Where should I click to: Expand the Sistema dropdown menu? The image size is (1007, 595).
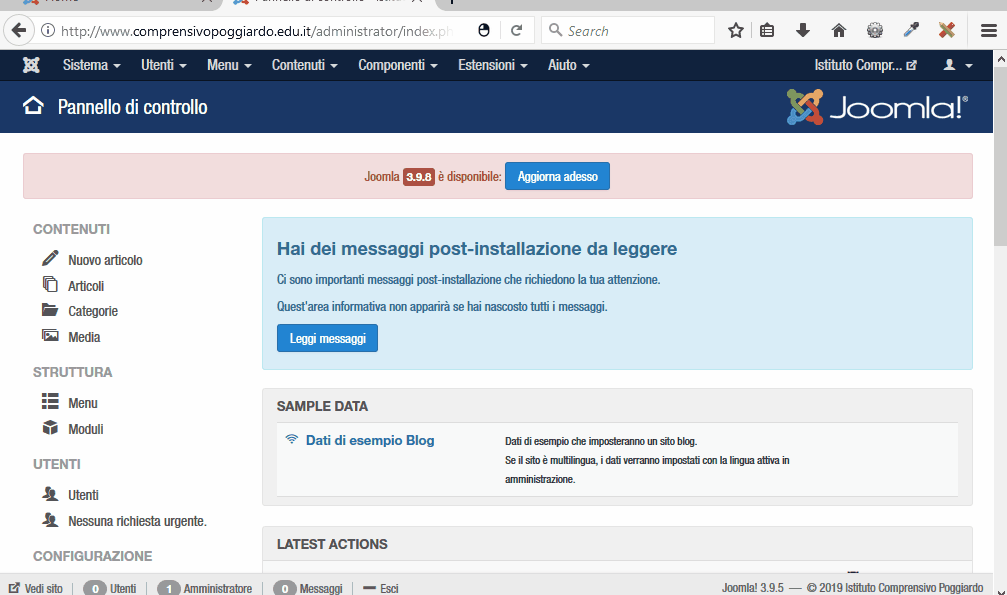pos(91,65)
